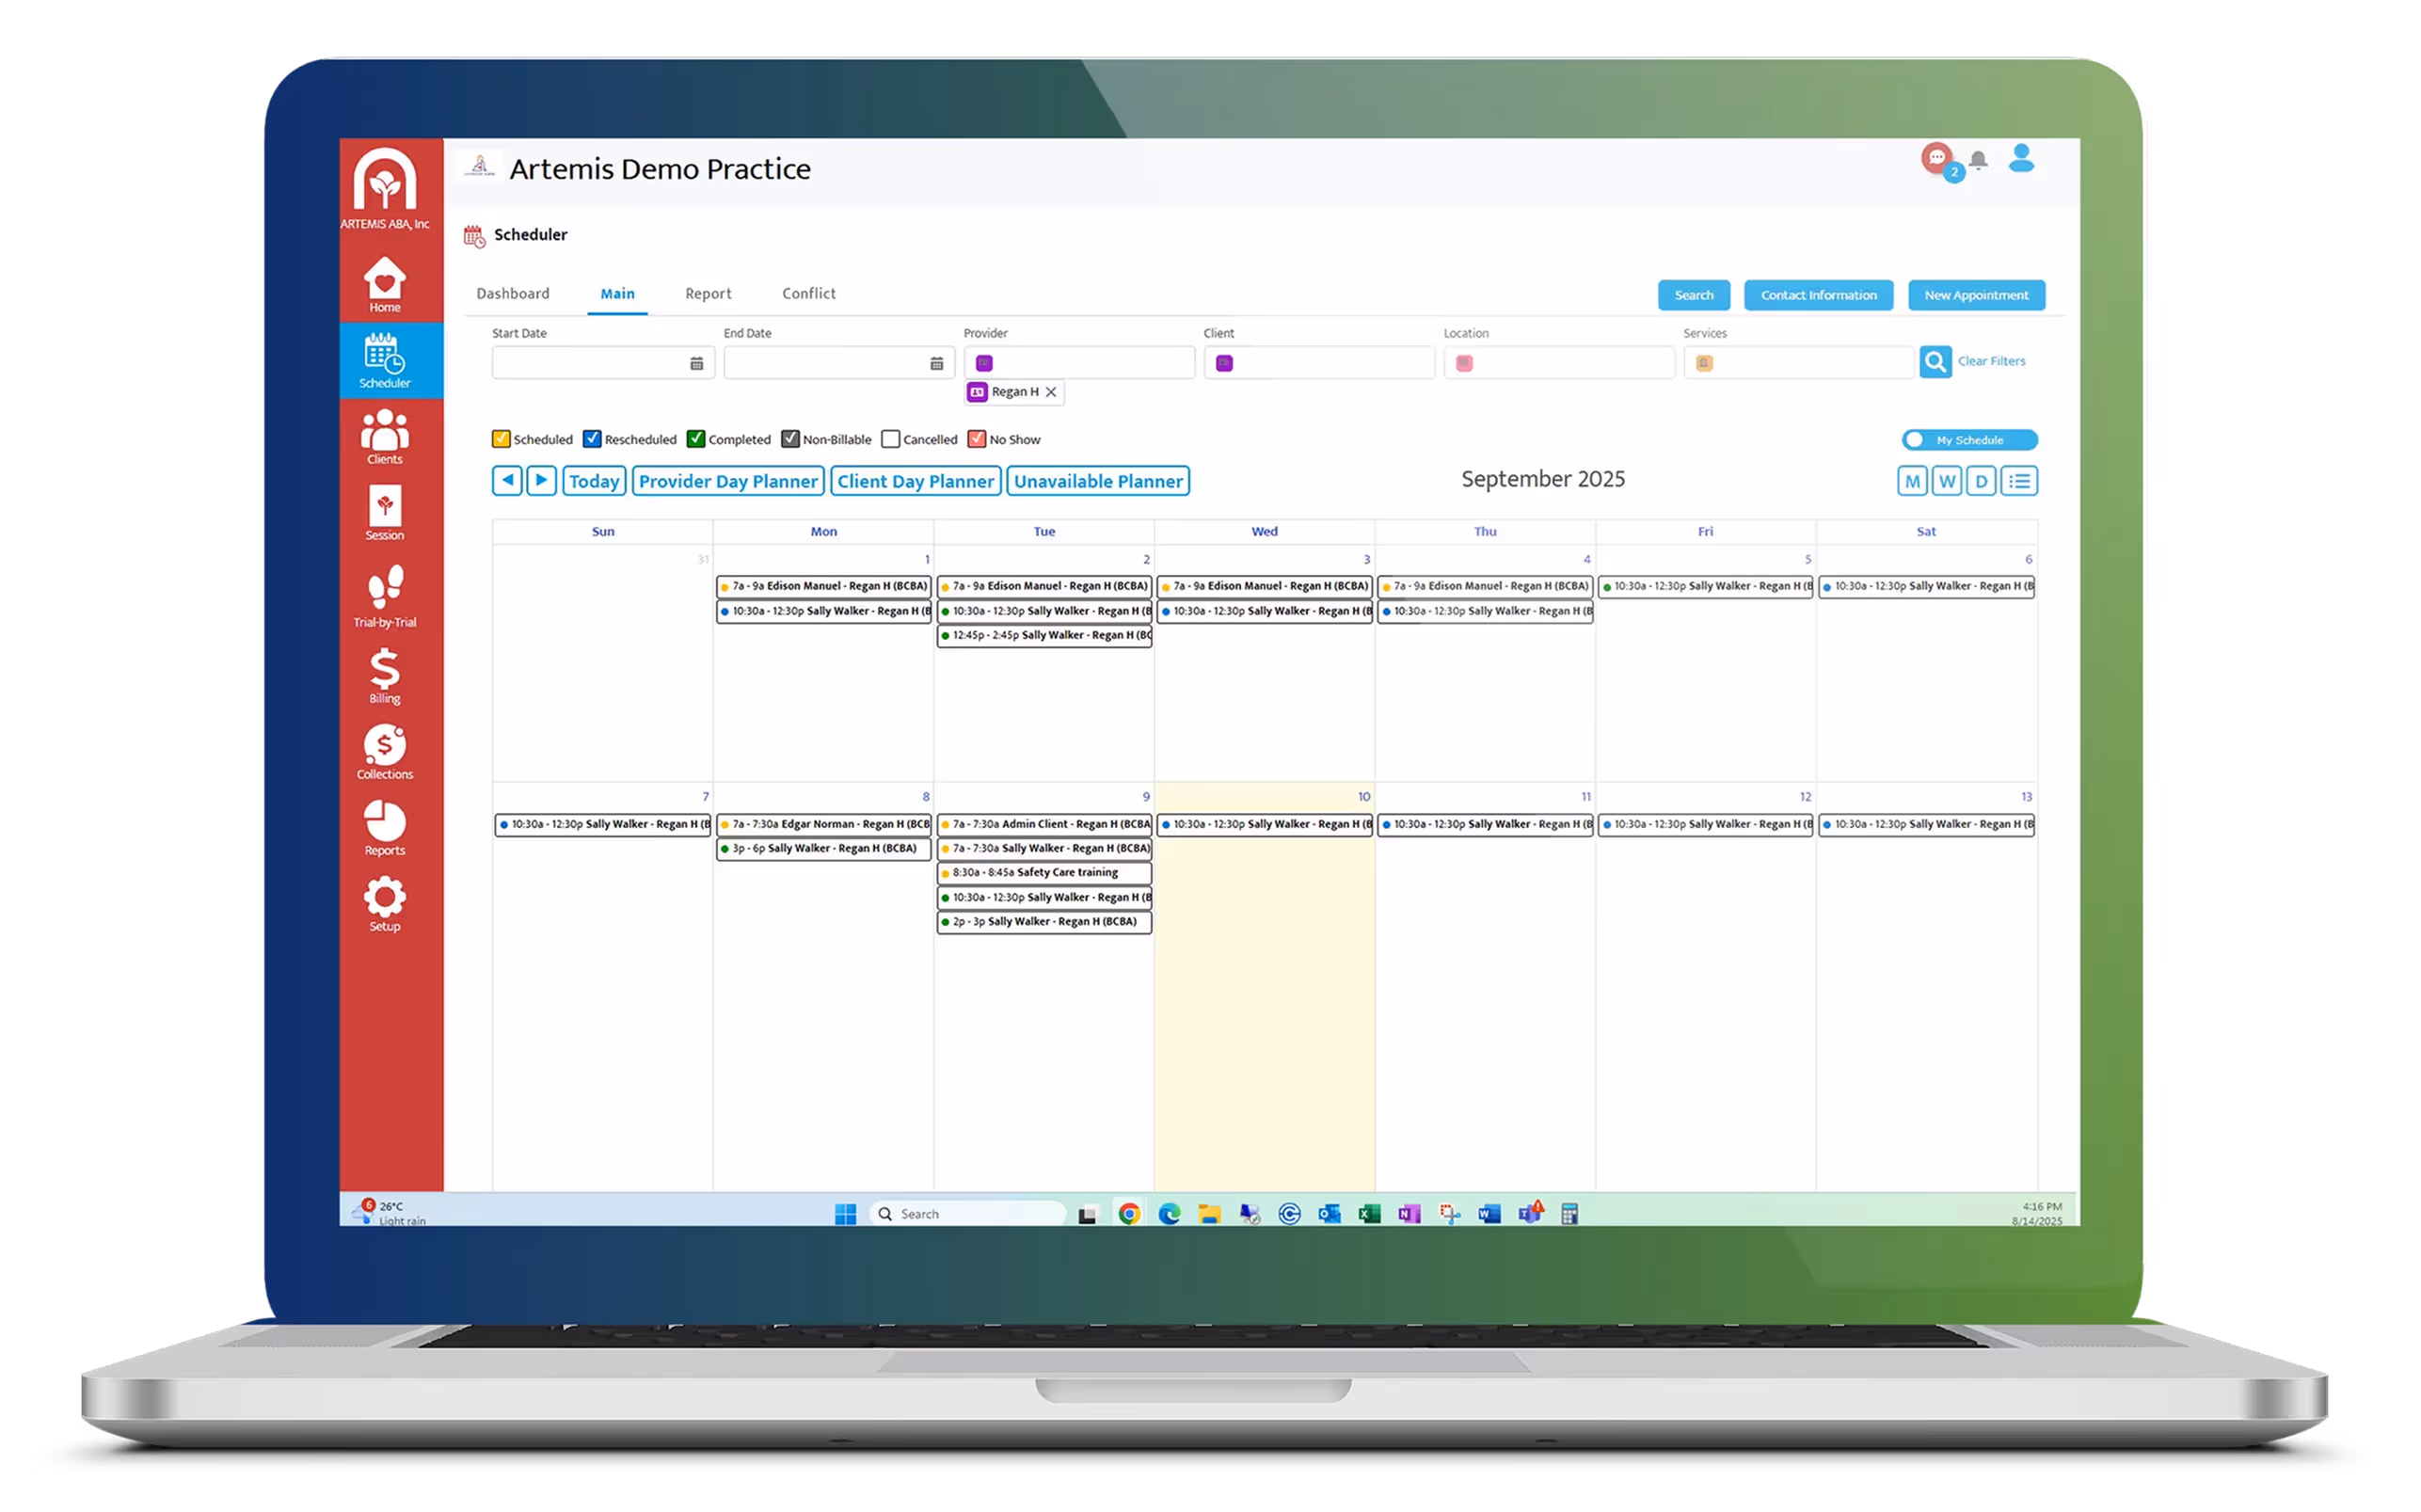The image size is (2421, 1512).
Task: Switch to the Dashboard tab
Action: pos(512,294)
